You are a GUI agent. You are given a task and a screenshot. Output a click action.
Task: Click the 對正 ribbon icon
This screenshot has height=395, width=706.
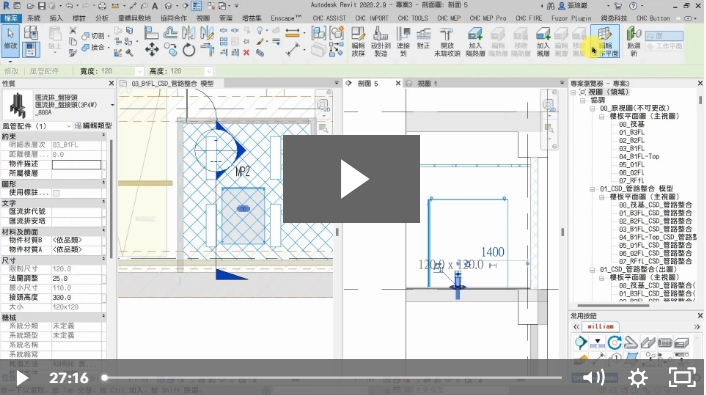(423, 39)
